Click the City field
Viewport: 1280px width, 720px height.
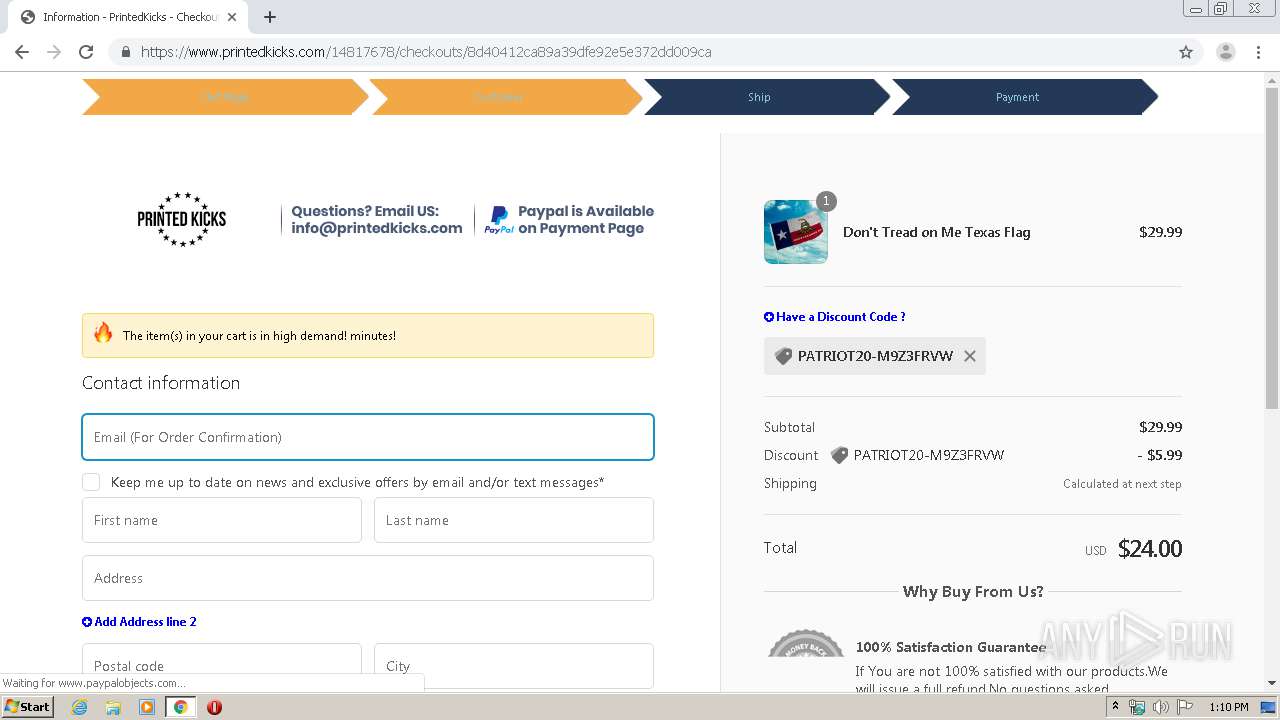click(514, 666)
